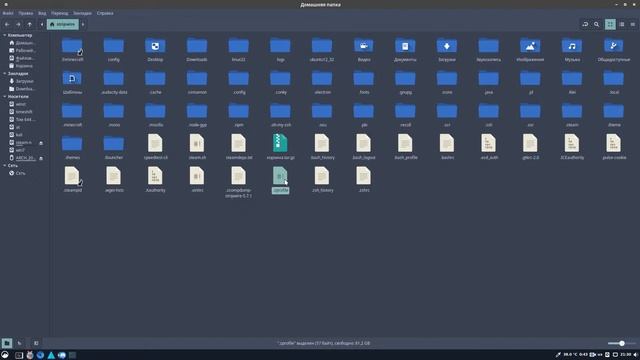Collapse the Закладки sidebar section

[4, 73]
